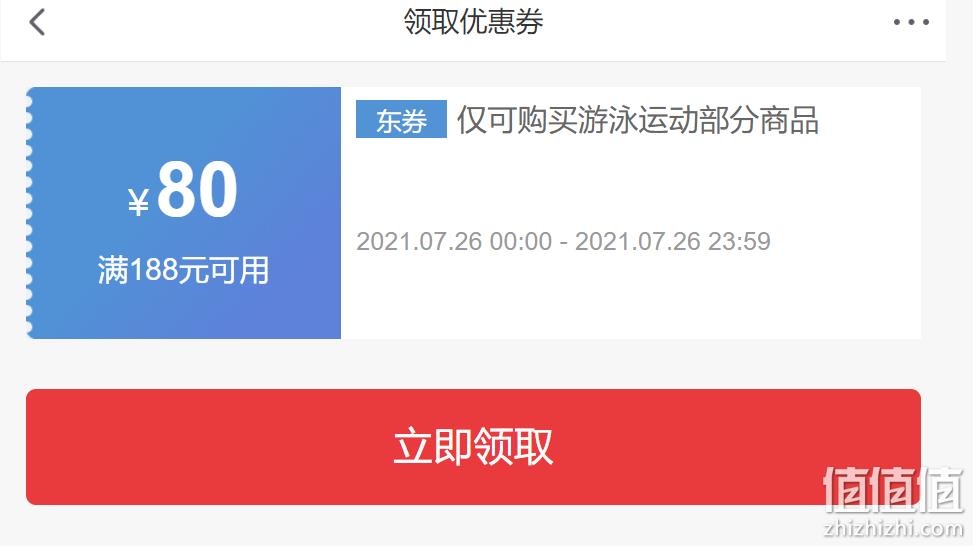The height and width of the screenshot is (546, 973).
Task: Click the ¥ currency symbol on coupon
Action: tap(138, 202)
